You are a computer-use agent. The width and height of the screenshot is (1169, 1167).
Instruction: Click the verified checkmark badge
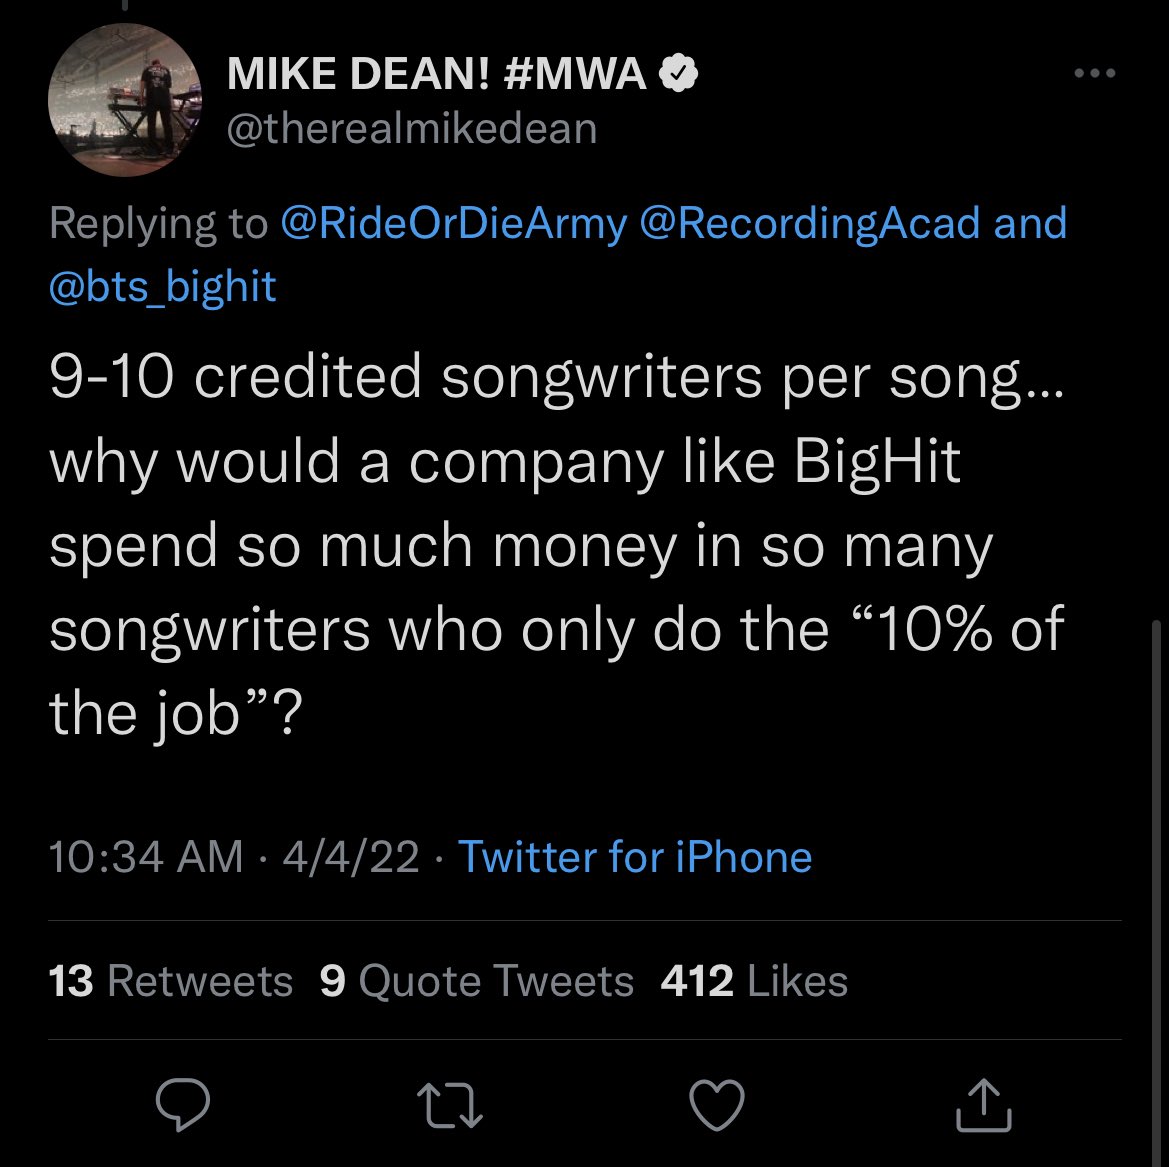pos(678,74)
